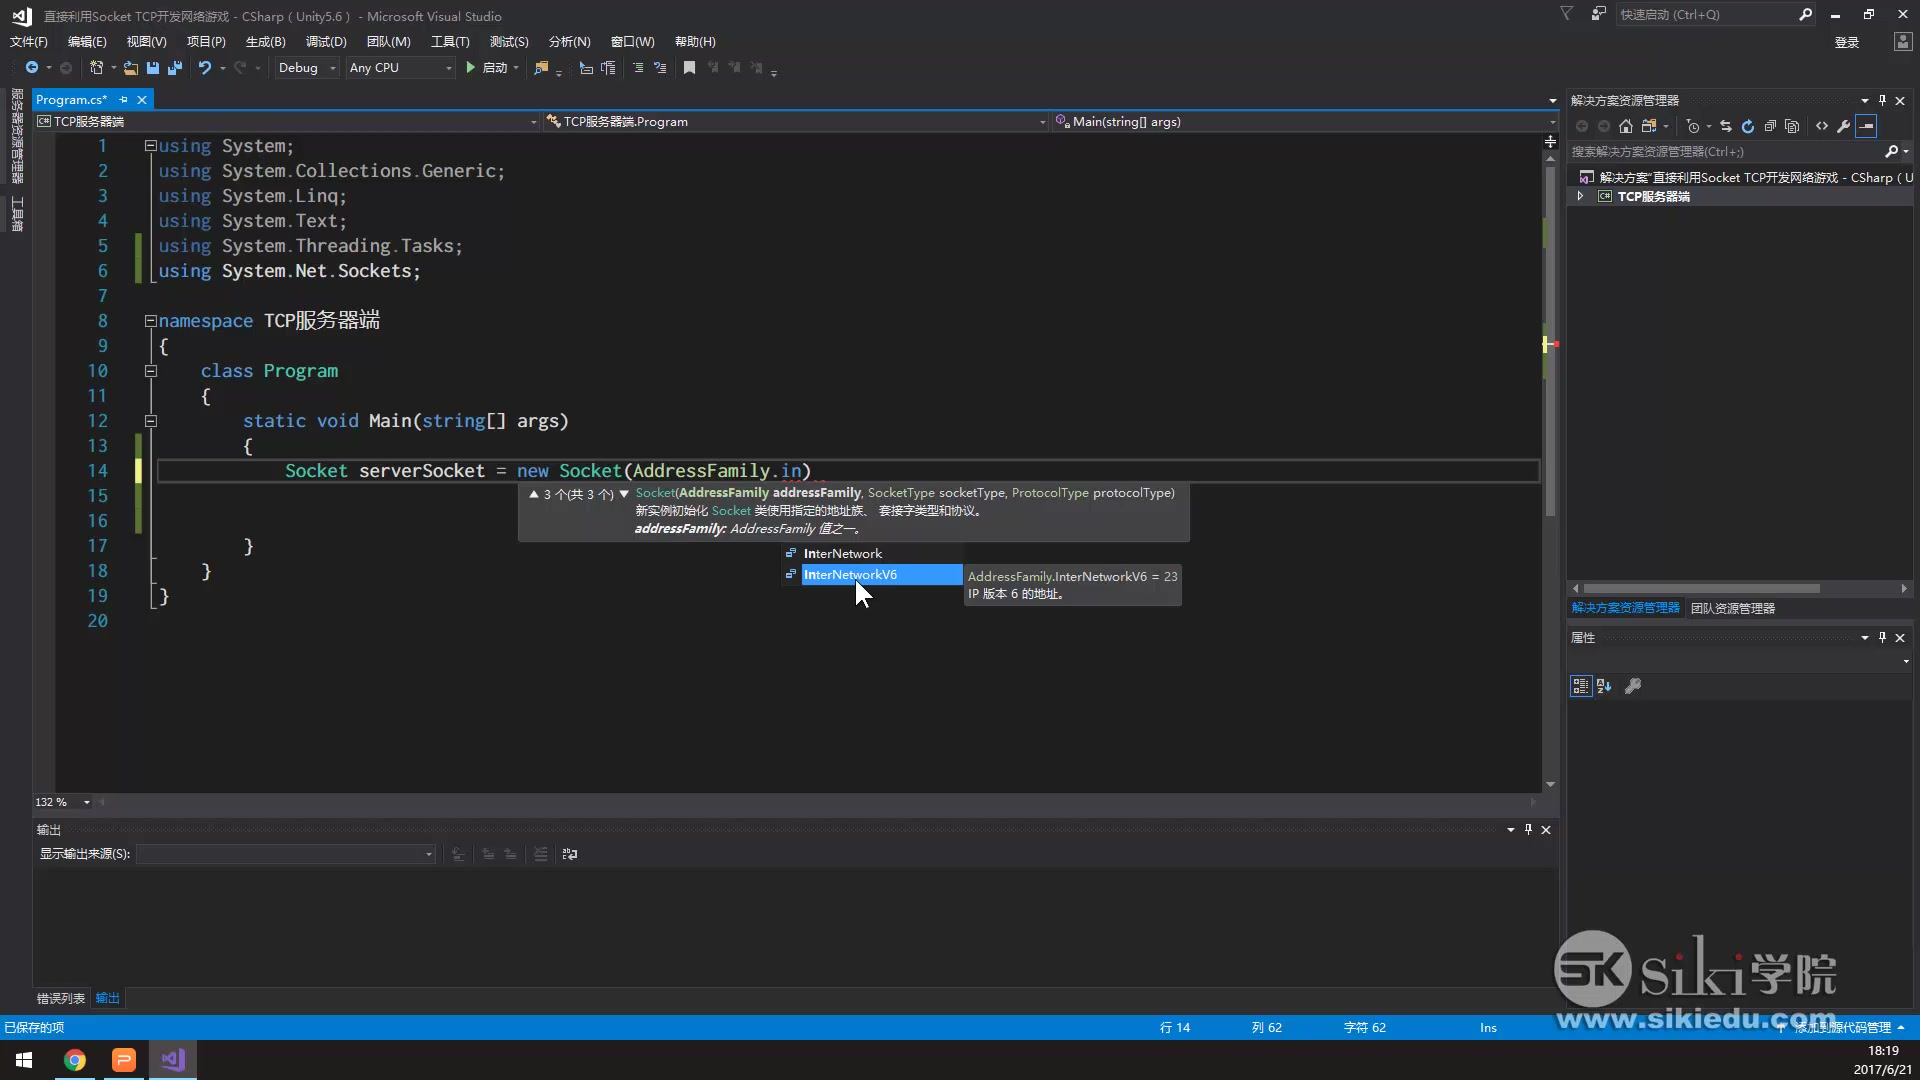Click Home icon in Solution Explorer toolbar
Image resolution: width=1920 pixels, height=1080 pixels.
[1626, 126]
